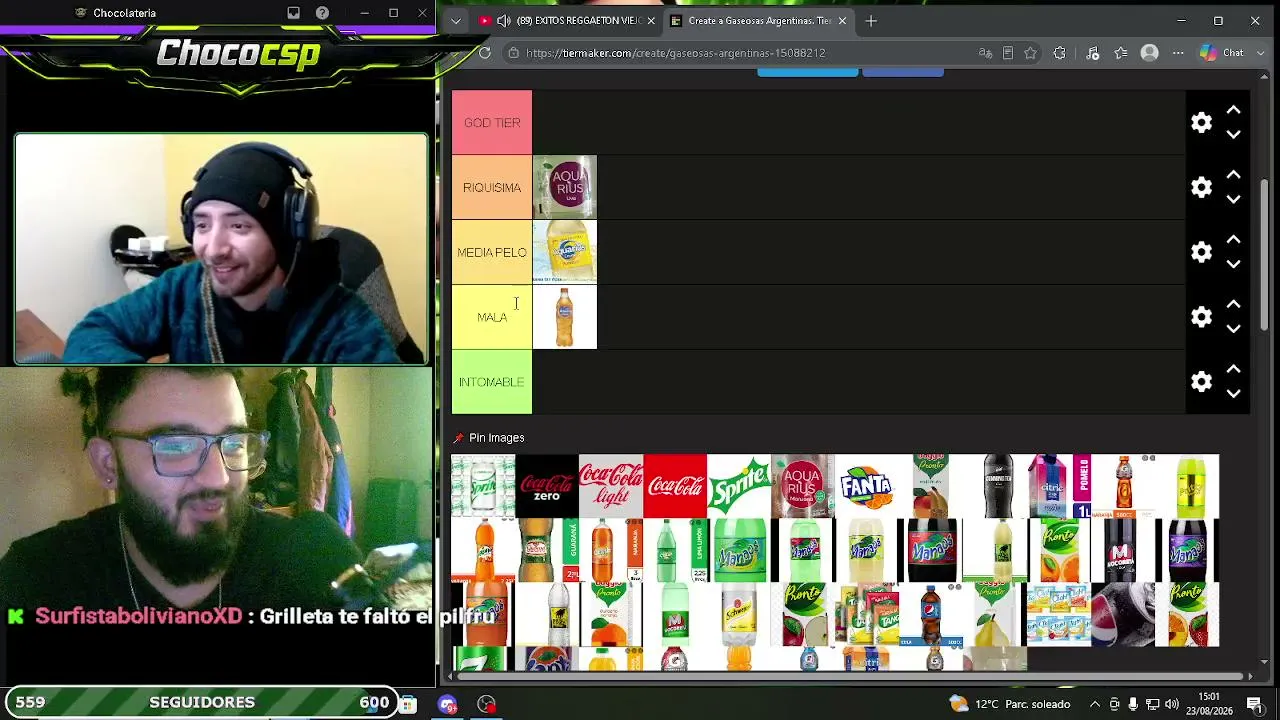Show hidden system tray icons
This screenshot has height=720, width=1280.
point(1095,704)
